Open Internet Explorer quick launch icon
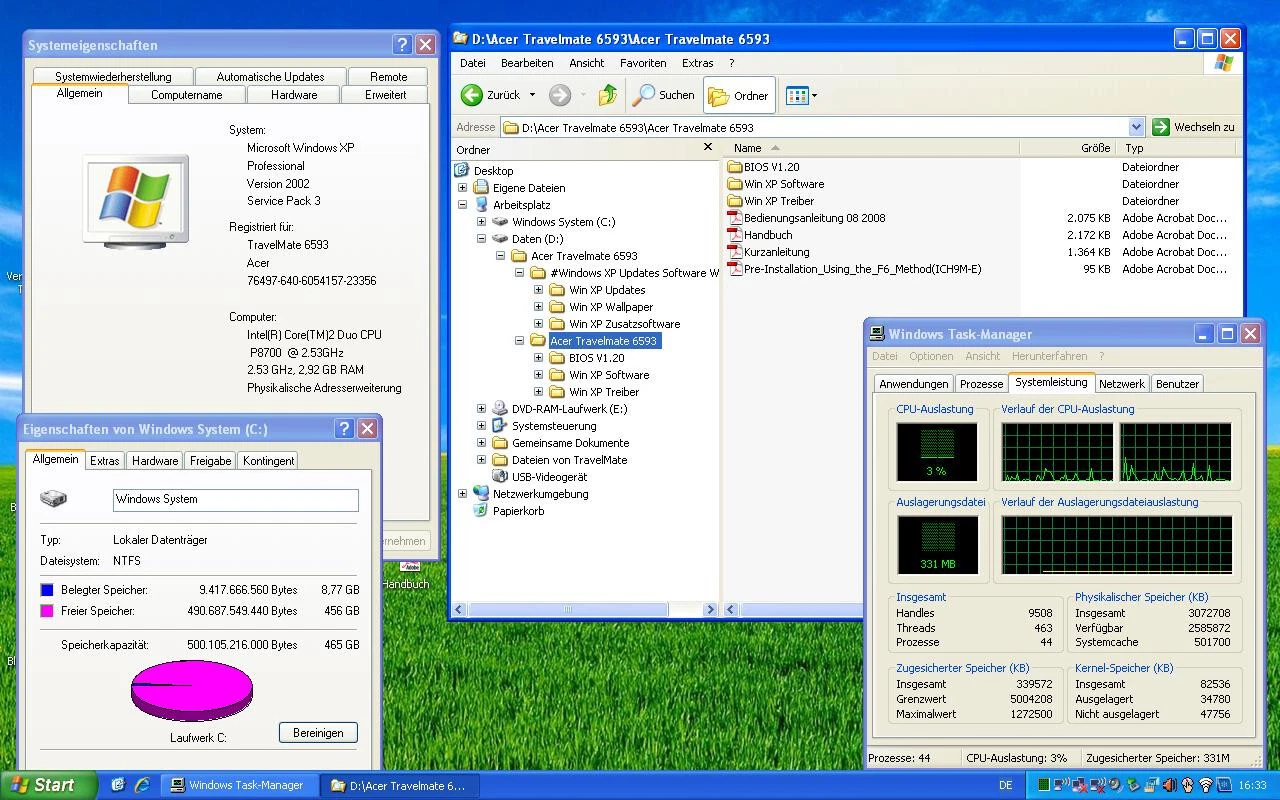 (x=142, y=785)
